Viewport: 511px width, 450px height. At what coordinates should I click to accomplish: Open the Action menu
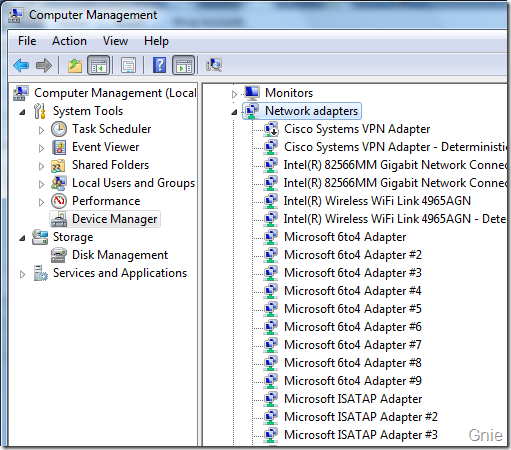click(x=69, y=41)
